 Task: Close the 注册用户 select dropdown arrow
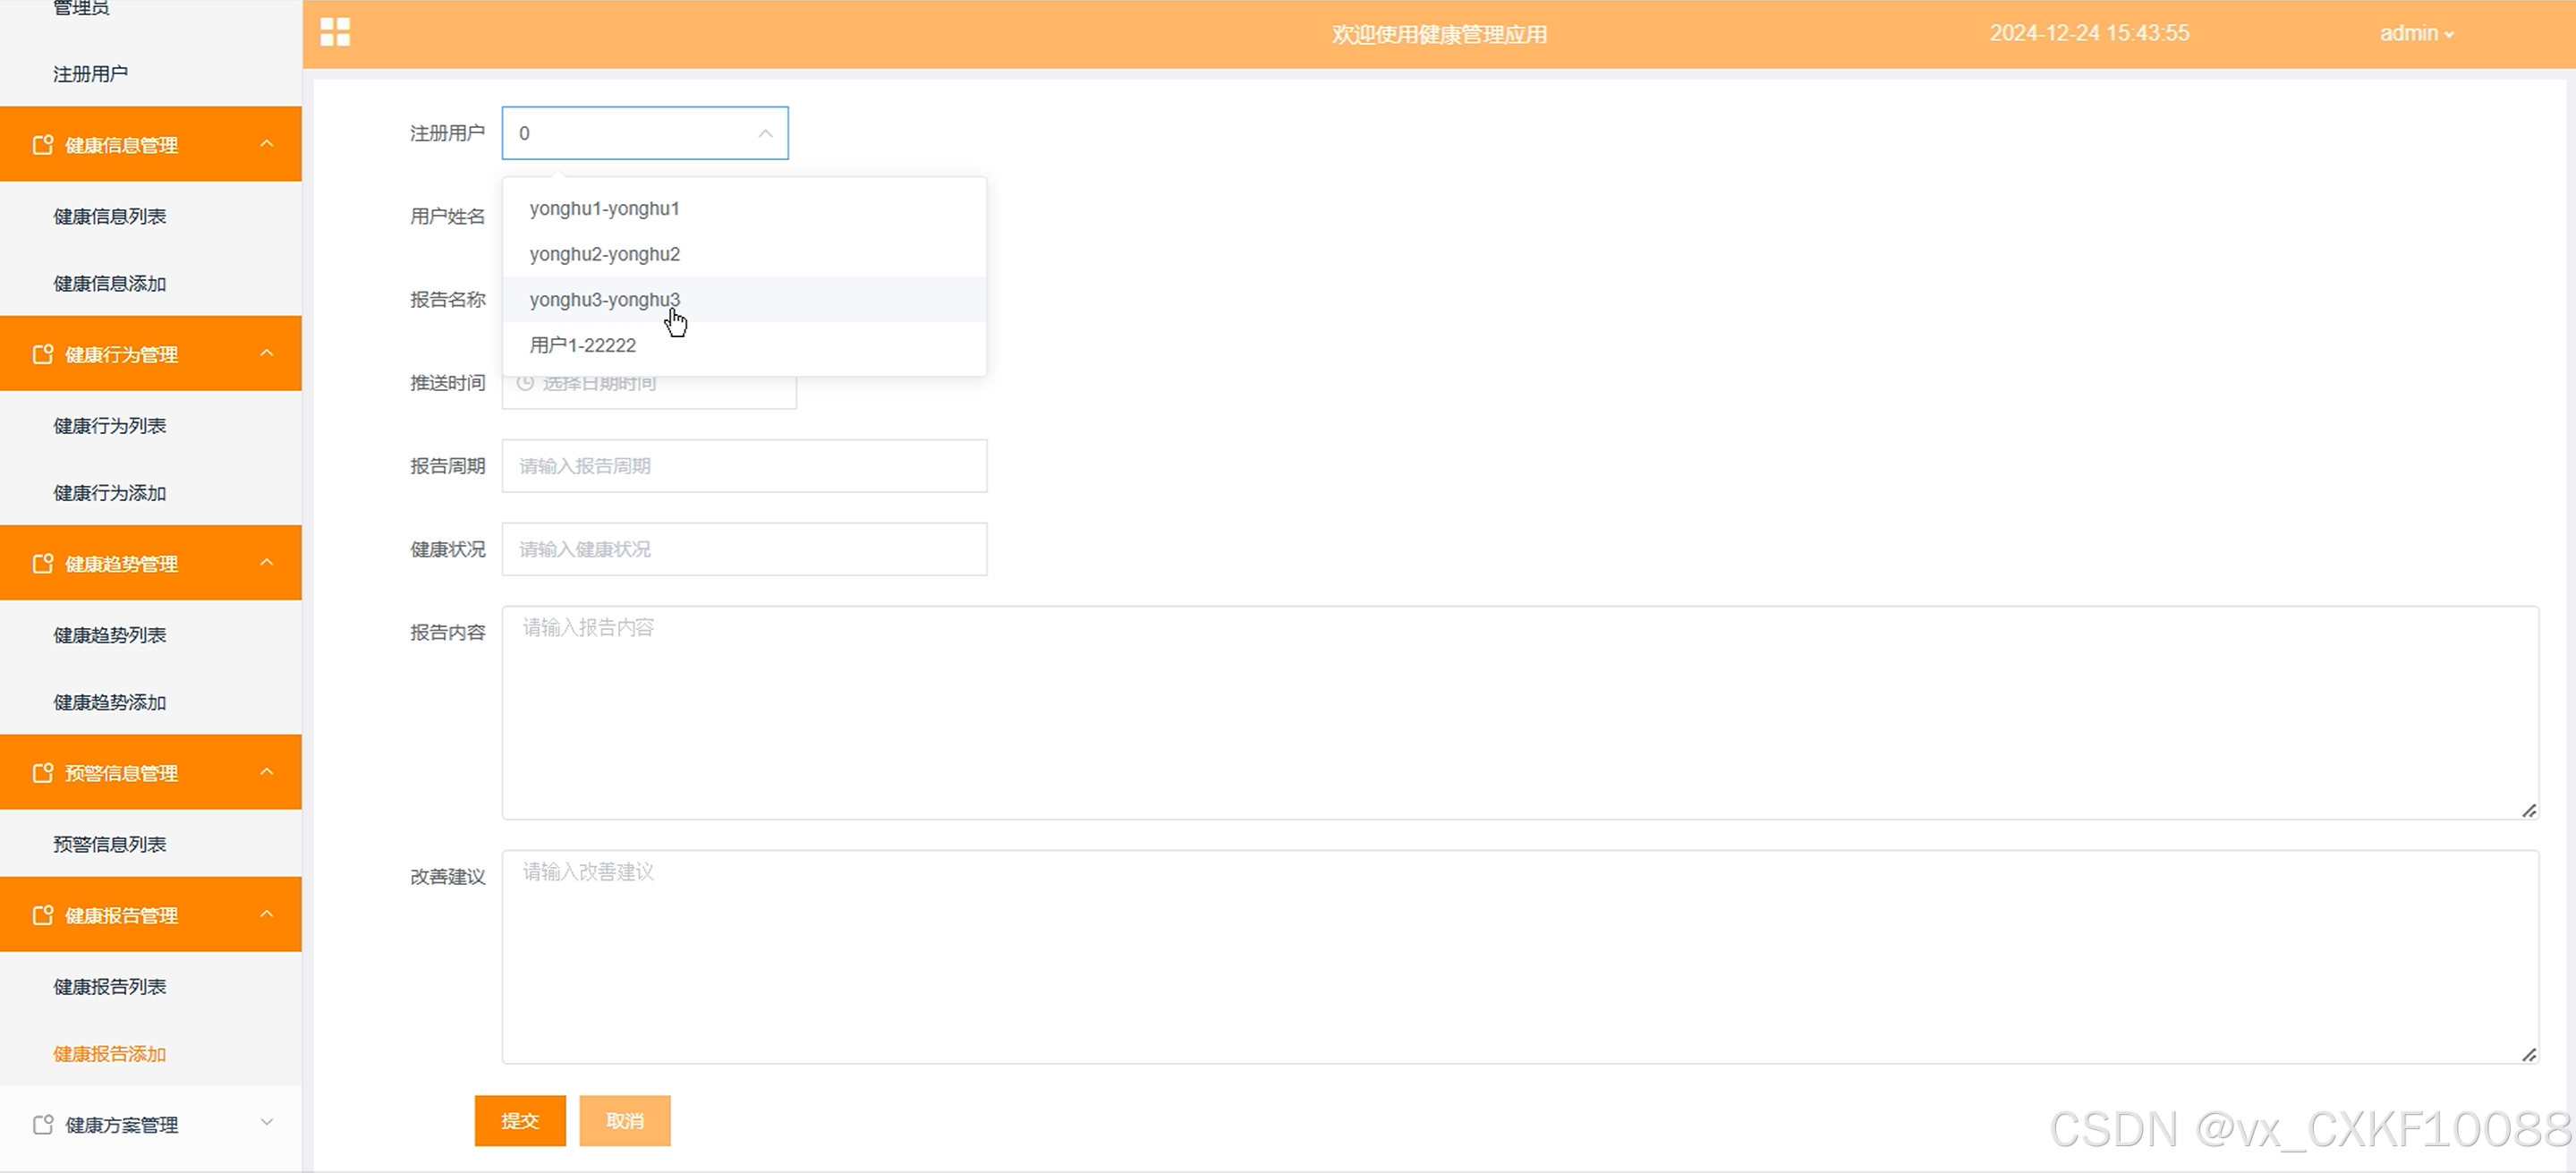pyautogui.click(x=765, y=133)
